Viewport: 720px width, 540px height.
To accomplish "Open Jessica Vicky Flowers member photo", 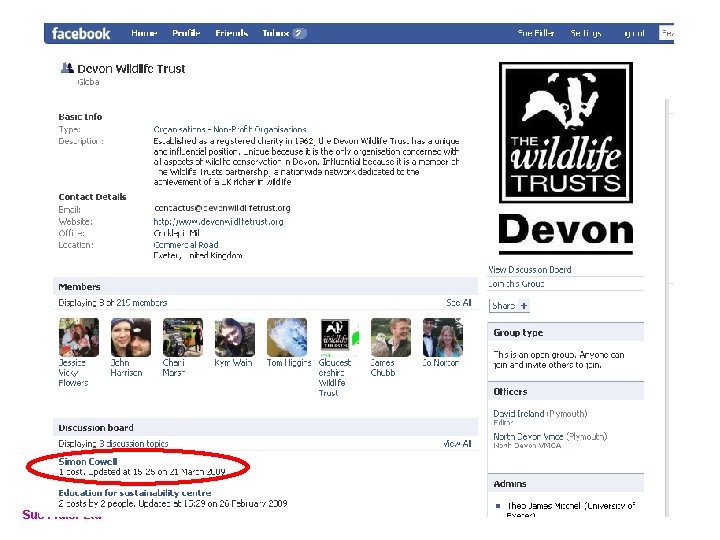I will click(x=79, y=338).
